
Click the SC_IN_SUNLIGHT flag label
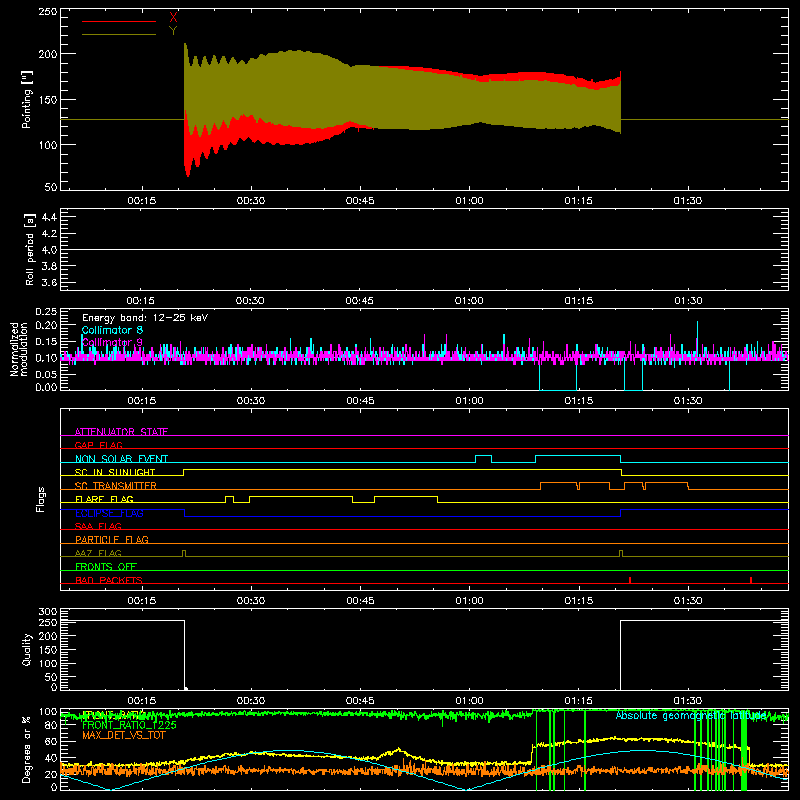click(x=115, y=472)
